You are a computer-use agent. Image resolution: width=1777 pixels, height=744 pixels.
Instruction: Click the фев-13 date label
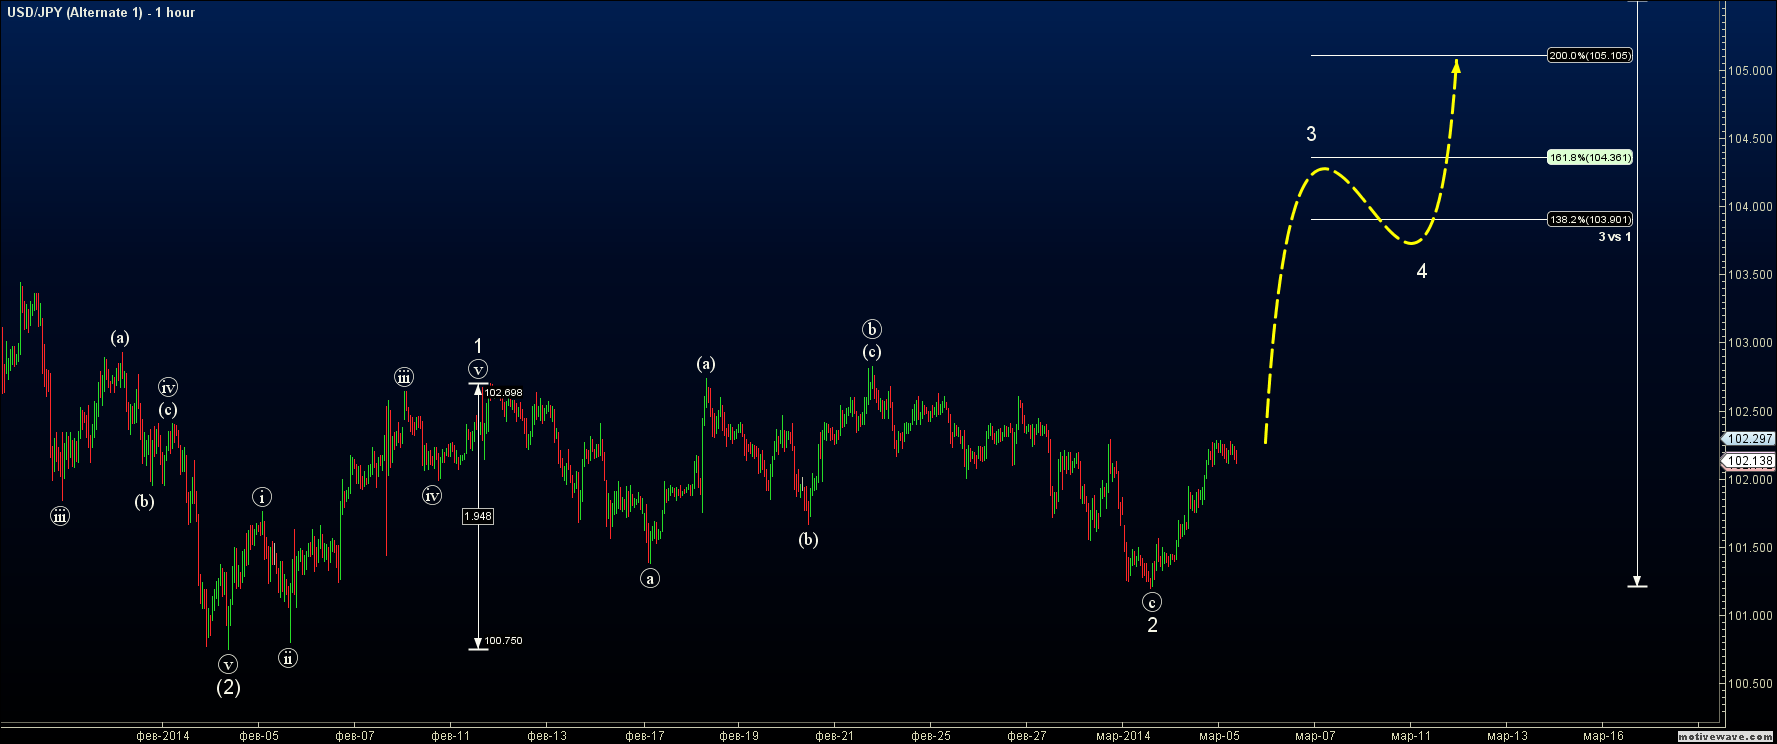[547, 736]
